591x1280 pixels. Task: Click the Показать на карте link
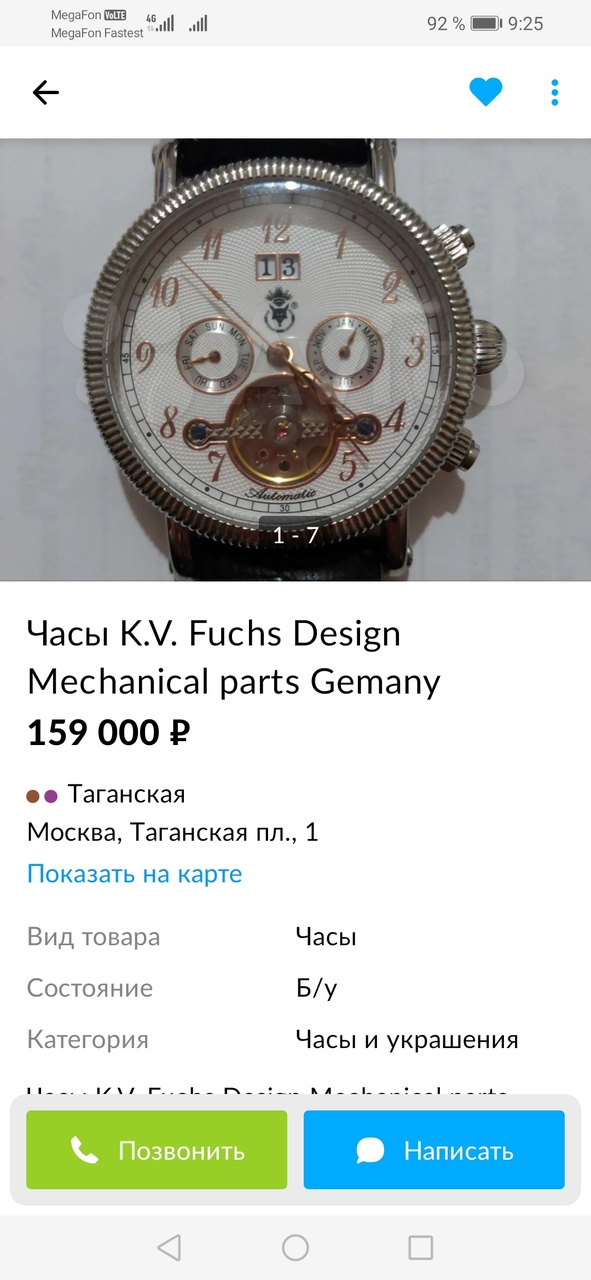(x=134, y=873)
